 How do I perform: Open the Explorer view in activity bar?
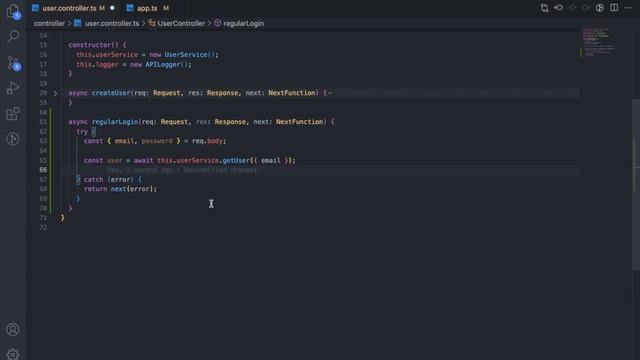coord(13,12)
